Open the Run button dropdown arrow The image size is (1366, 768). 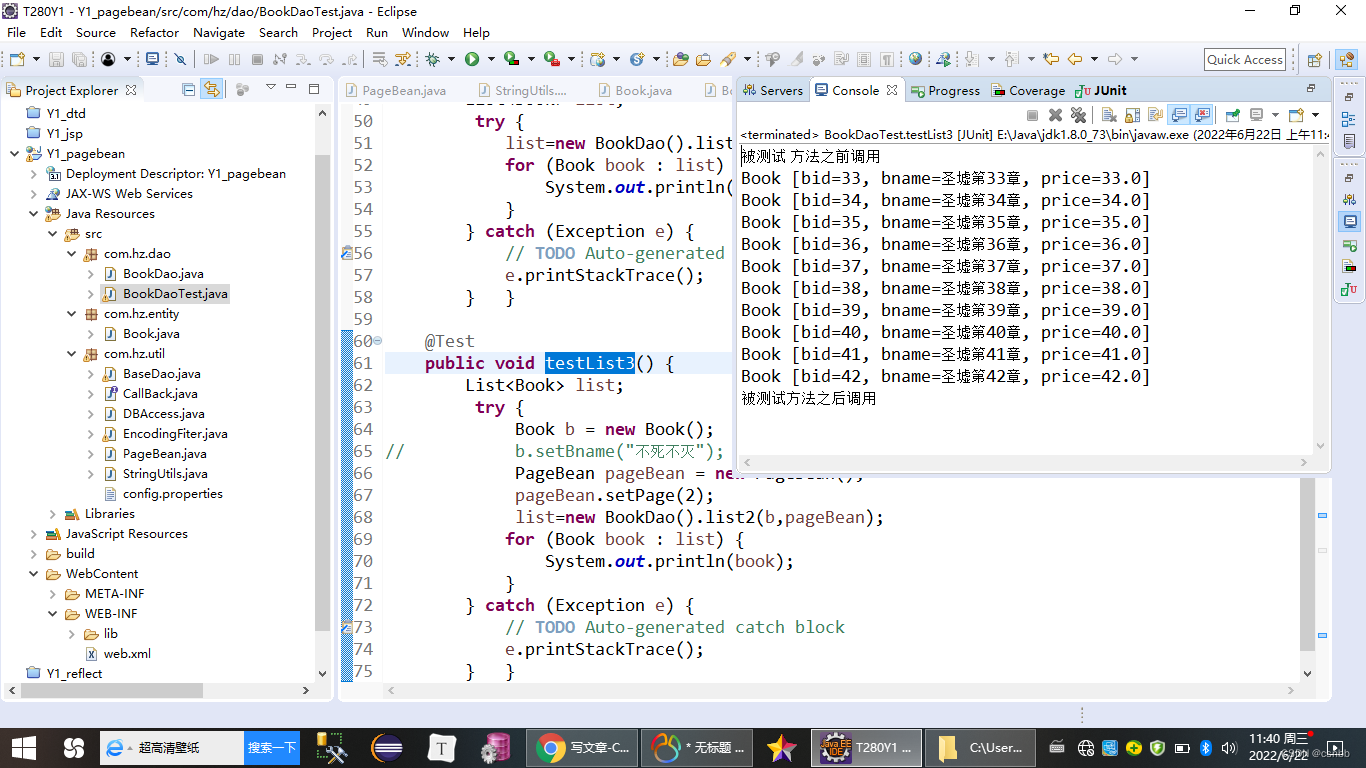pyautogui.click(x=491, y=59)
